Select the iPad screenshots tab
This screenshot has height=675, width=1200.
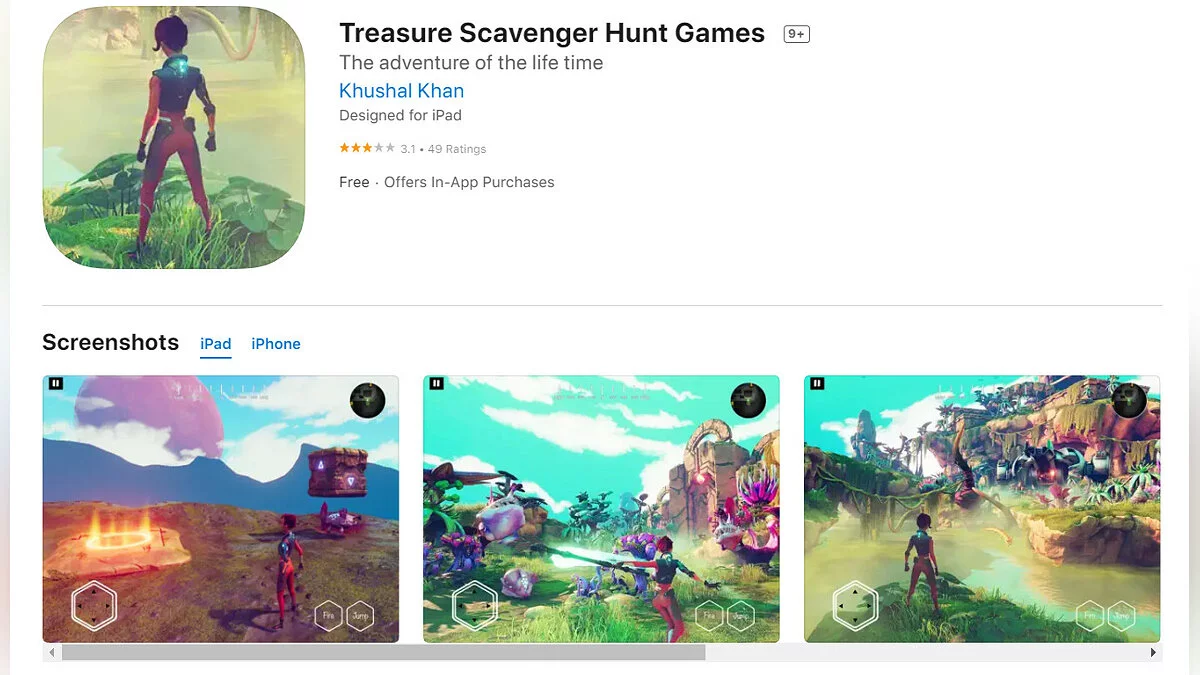215,344
